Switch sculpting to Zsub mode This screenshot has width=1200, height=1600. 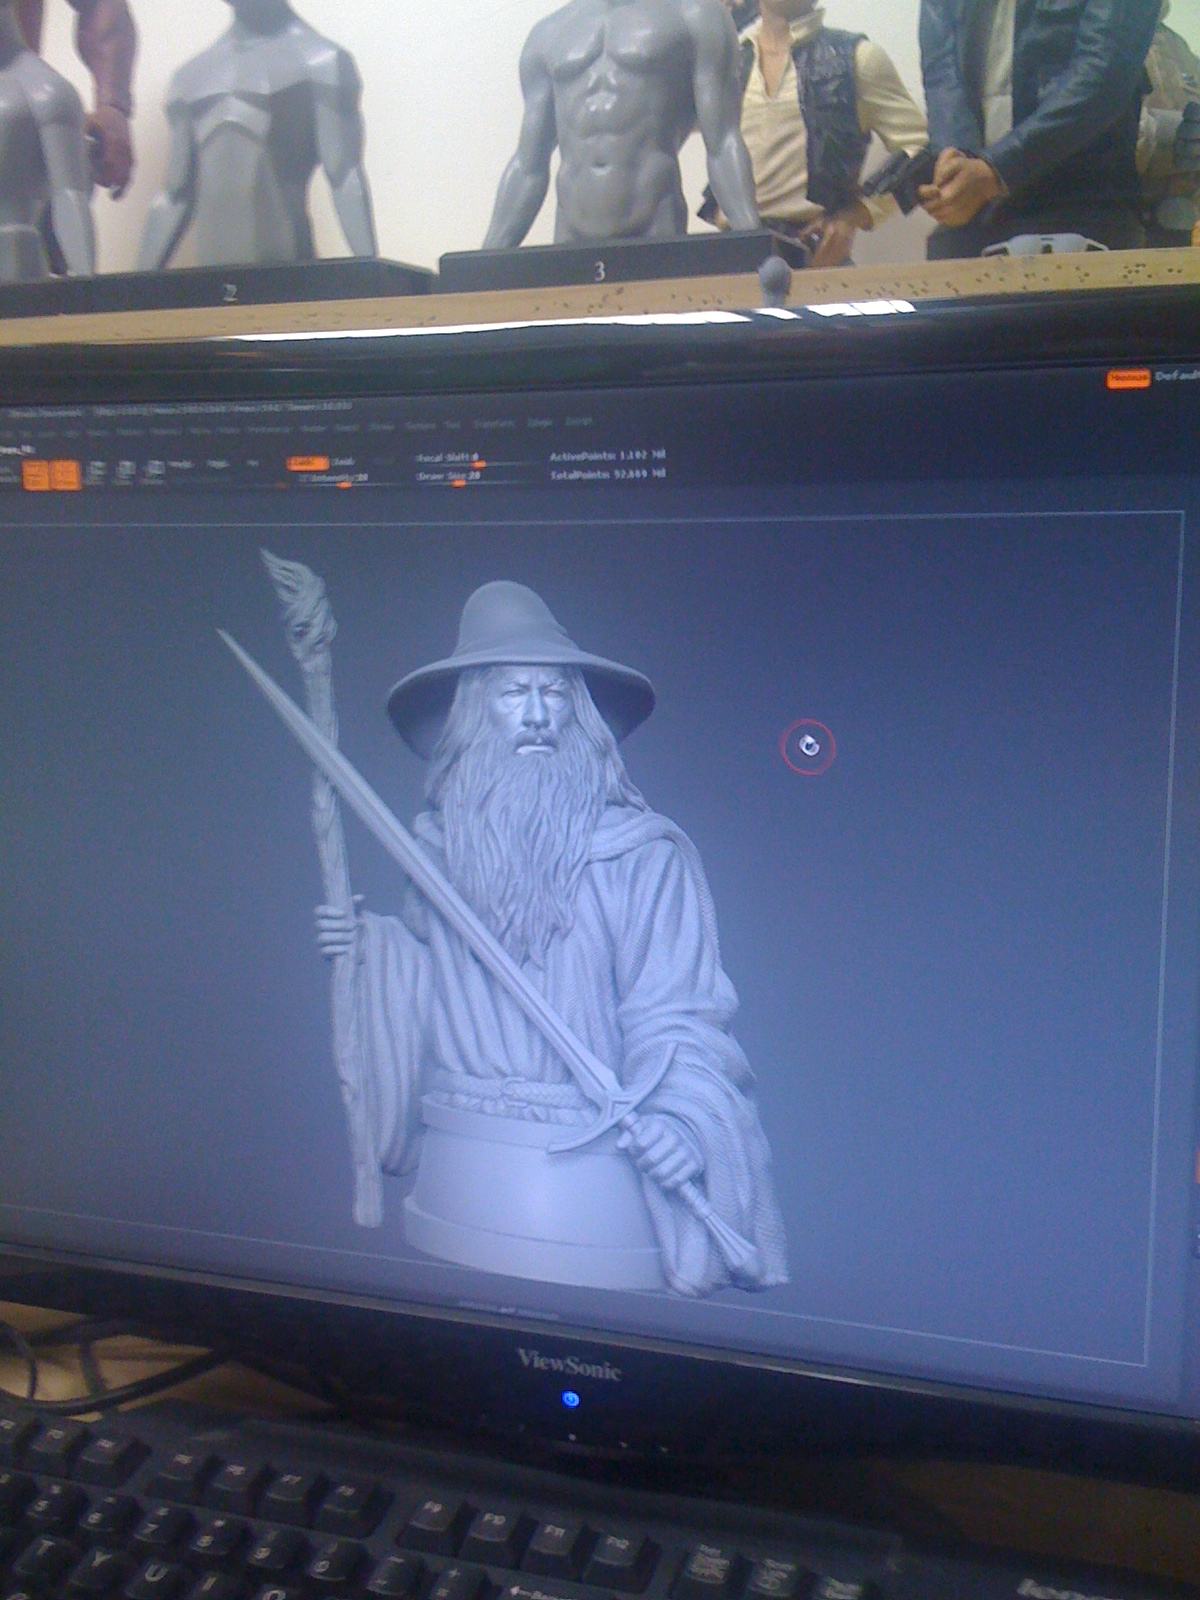pyautogui.click(x=343, y=462)
